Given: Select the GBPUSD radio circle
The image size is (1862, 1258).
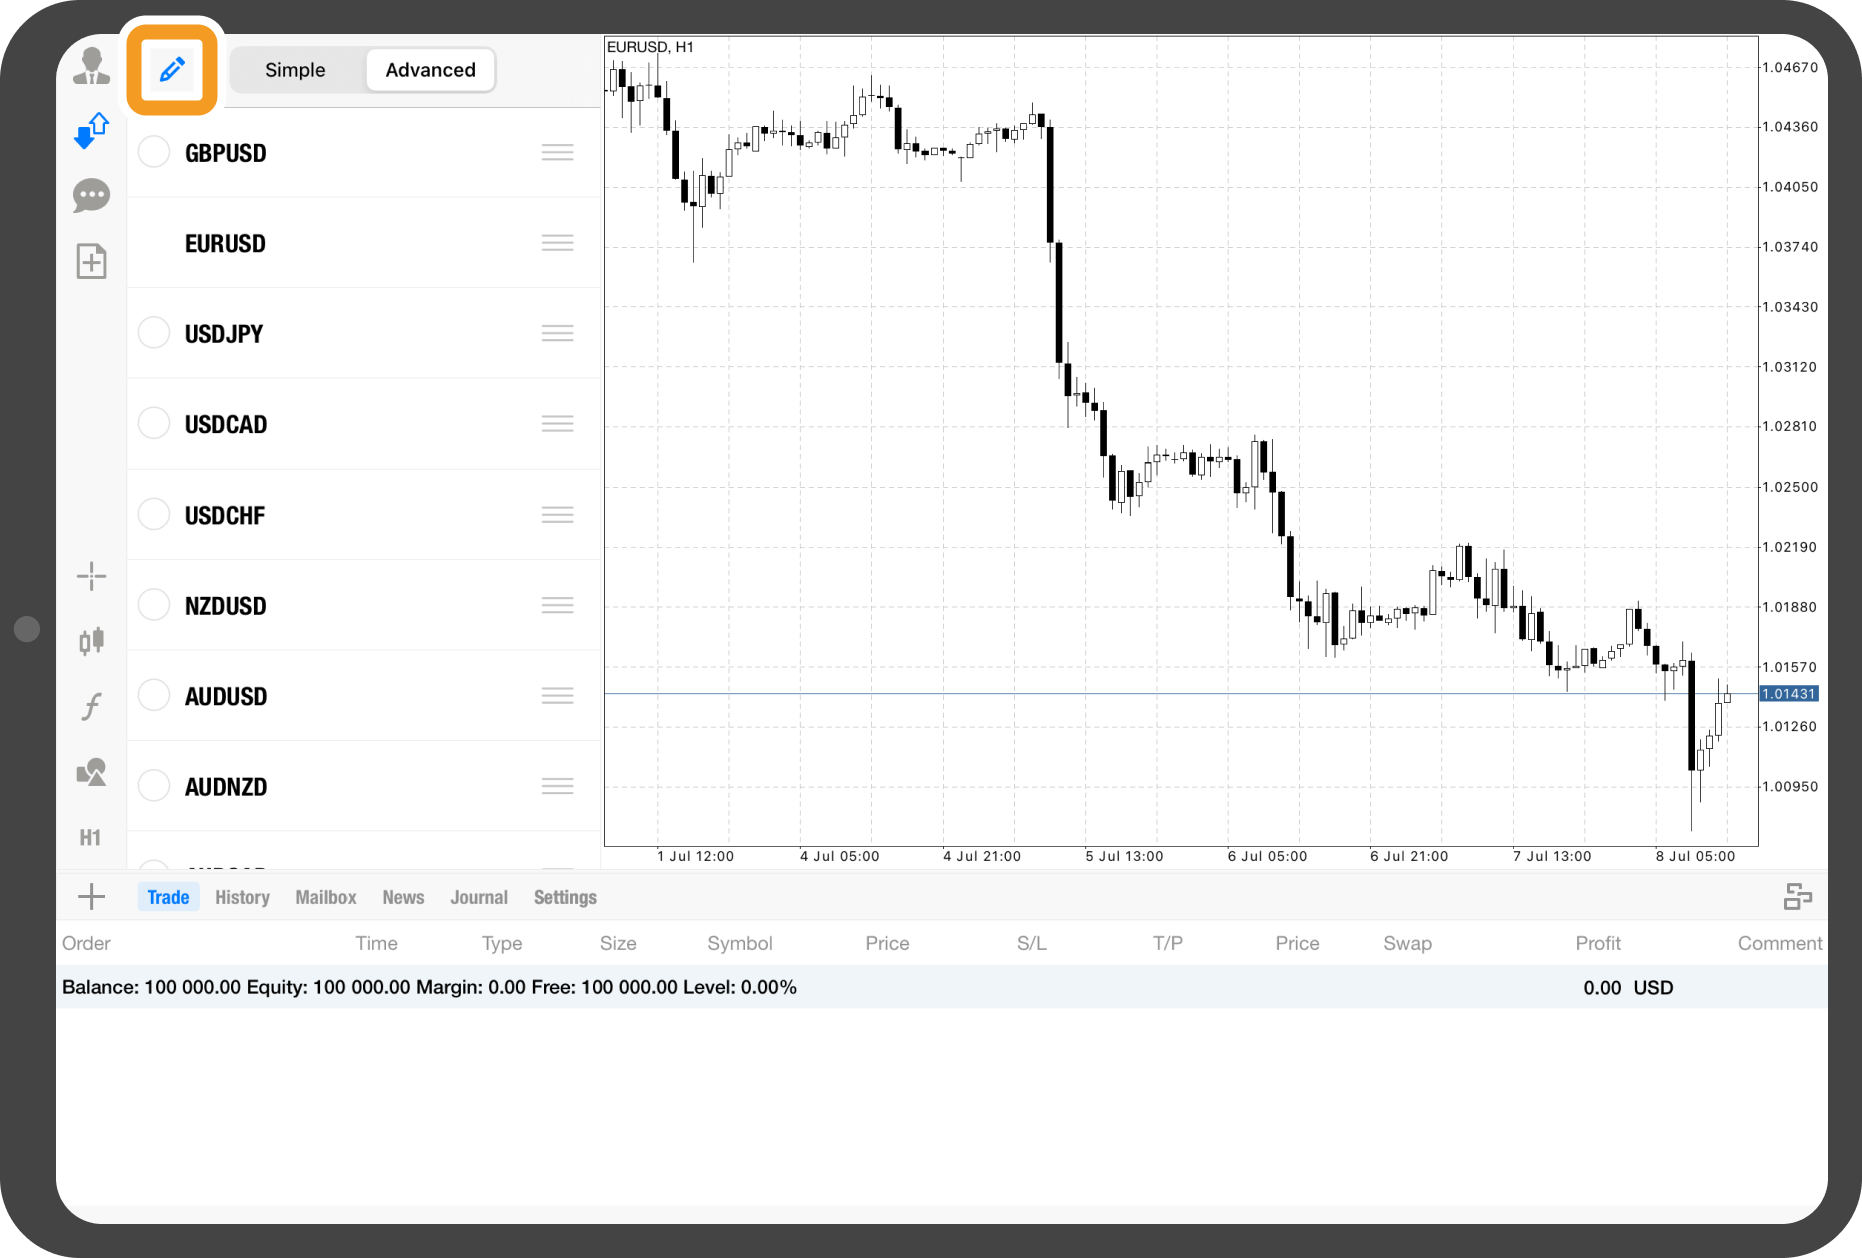Looking at the screenshot, I should pos(154,152).
